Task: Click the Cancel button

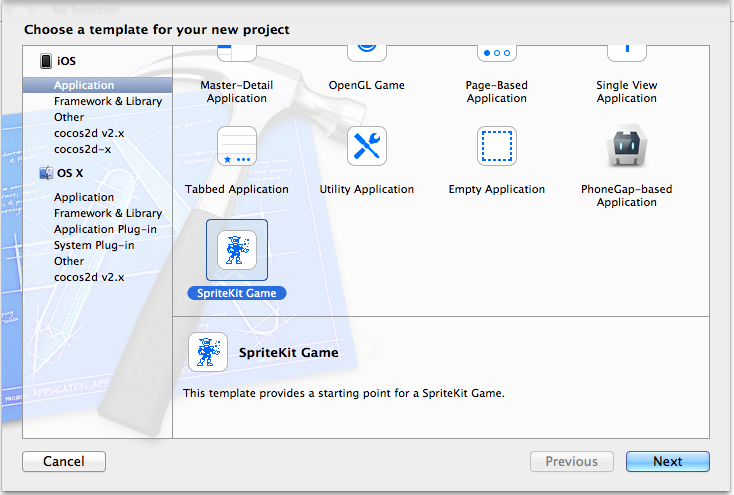Action: [64, 461]
